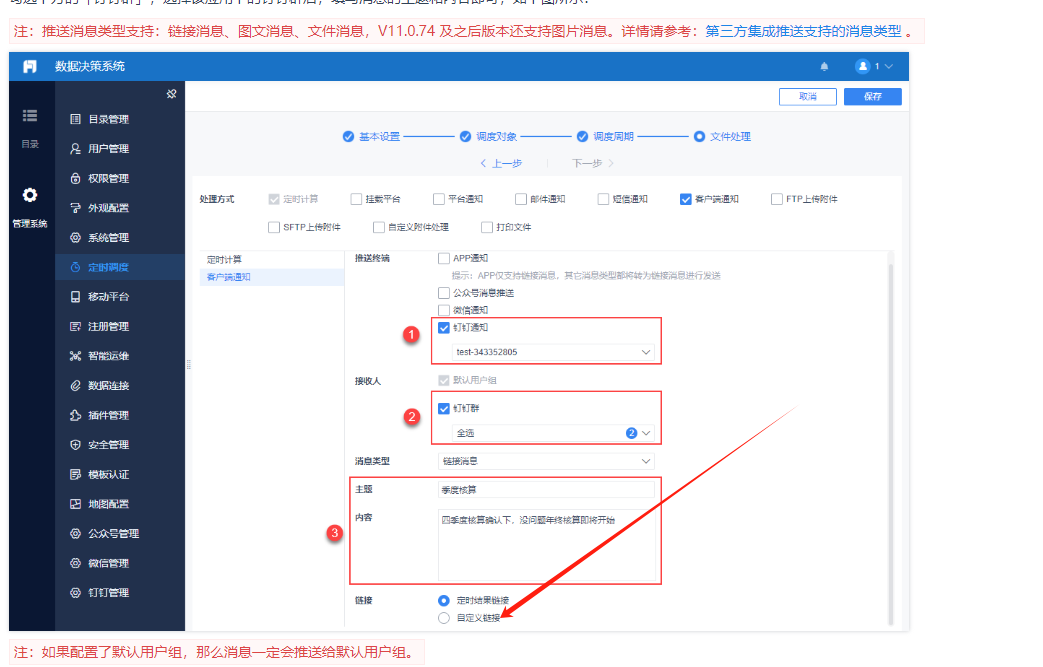This screenshot has height=667, width=1043.
Task: Unpin the sidebar with the pin icon
Action: 172,94
